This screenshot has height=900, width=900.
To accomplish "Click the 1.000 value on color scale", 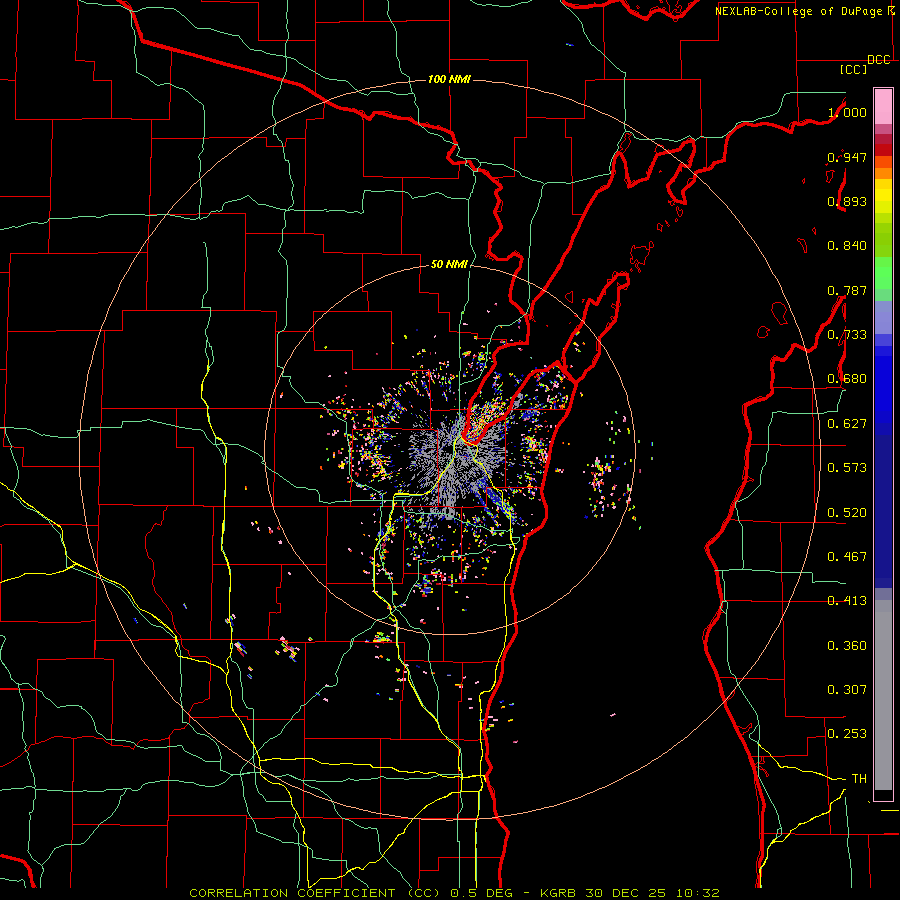I will point(847,112).
